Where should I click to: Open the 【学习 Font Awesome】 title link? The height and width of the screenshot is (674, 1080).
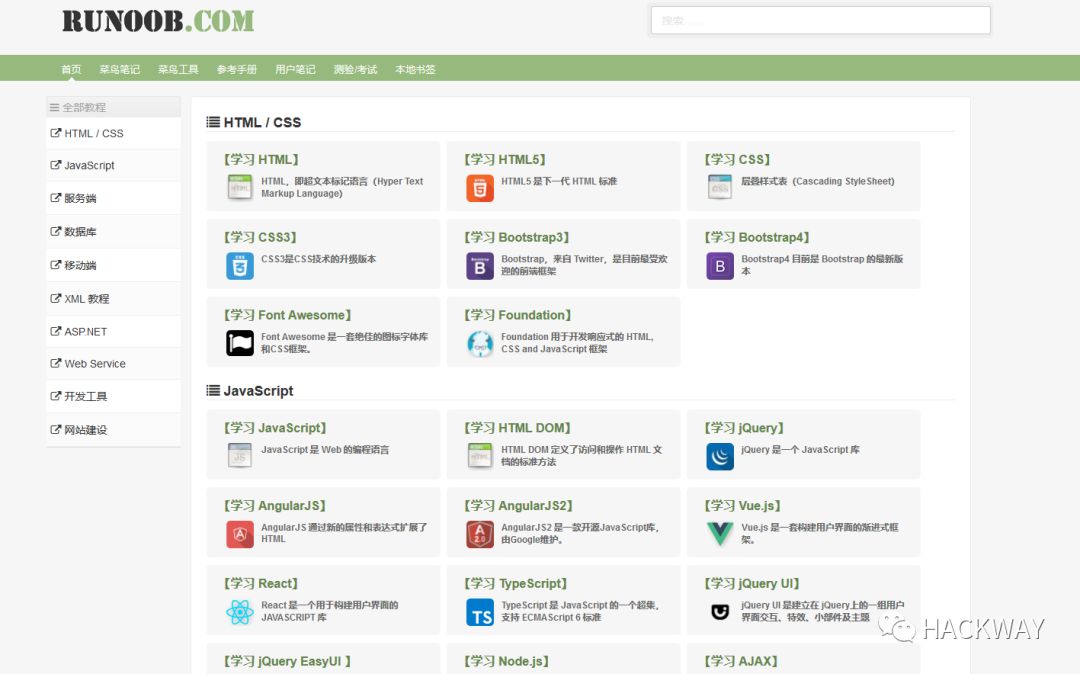click(x=287, y=315)
